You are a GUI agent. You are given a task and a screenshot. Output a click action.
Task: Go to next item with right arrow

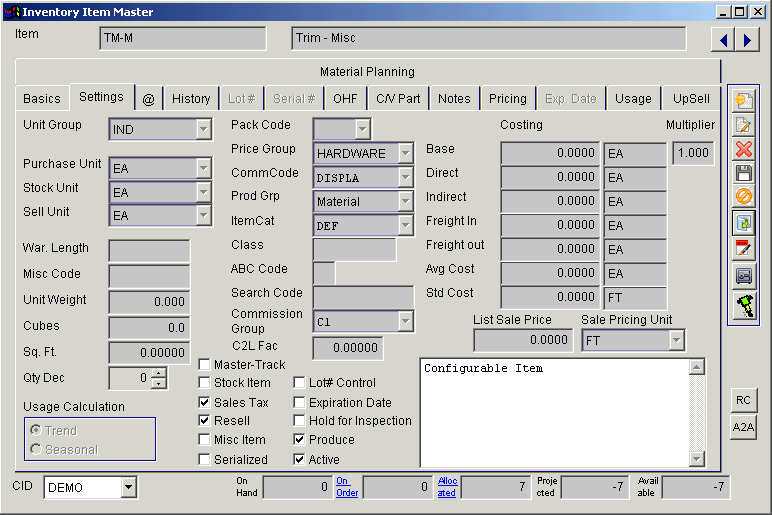746,39
